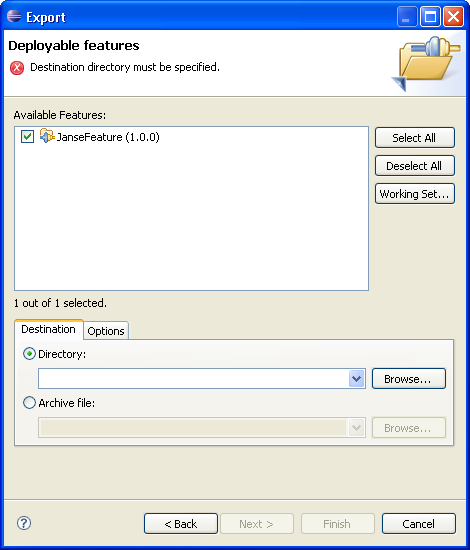Screen dimensions: 470x550
Task: Go back with the < Back button
Action: [181, 524]
